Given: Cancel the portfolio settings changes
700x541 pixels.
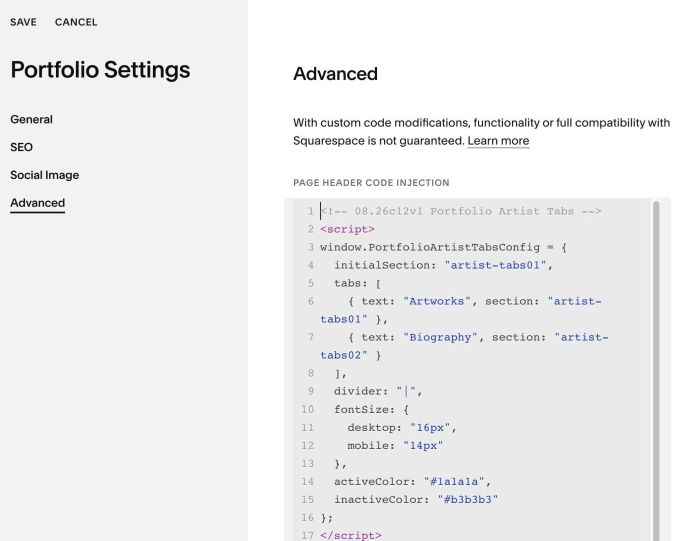Looking at the screenshot, I should pos(76,22).
